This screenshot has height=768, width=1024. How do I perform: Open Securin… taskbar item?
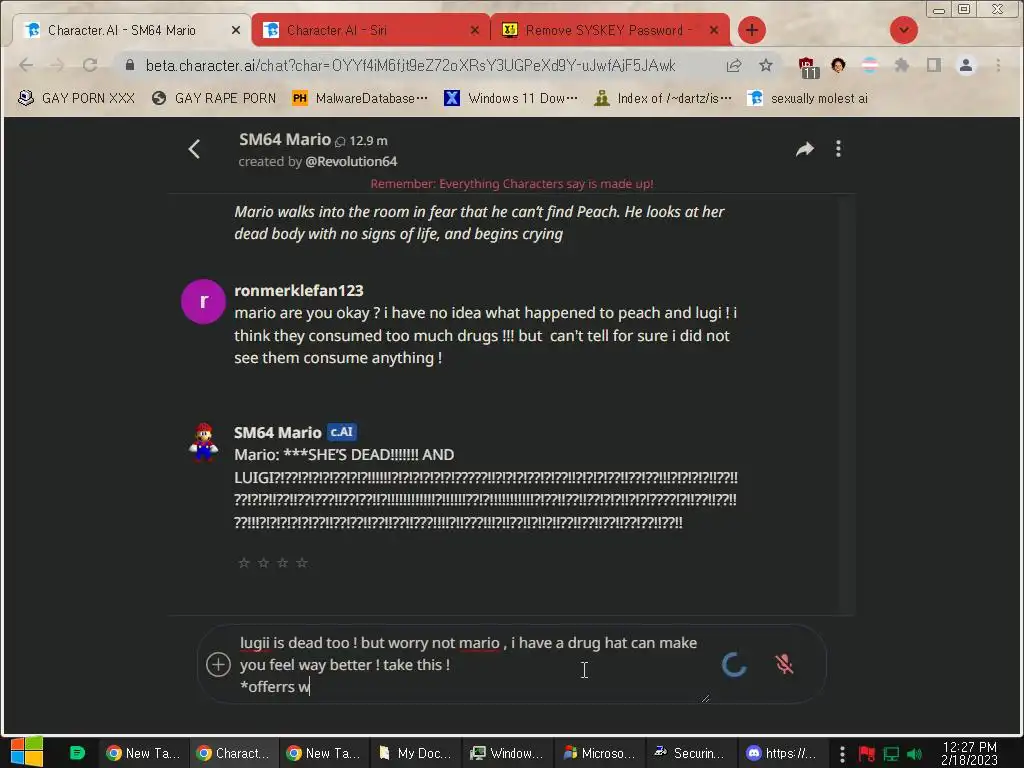pos(690,753)
